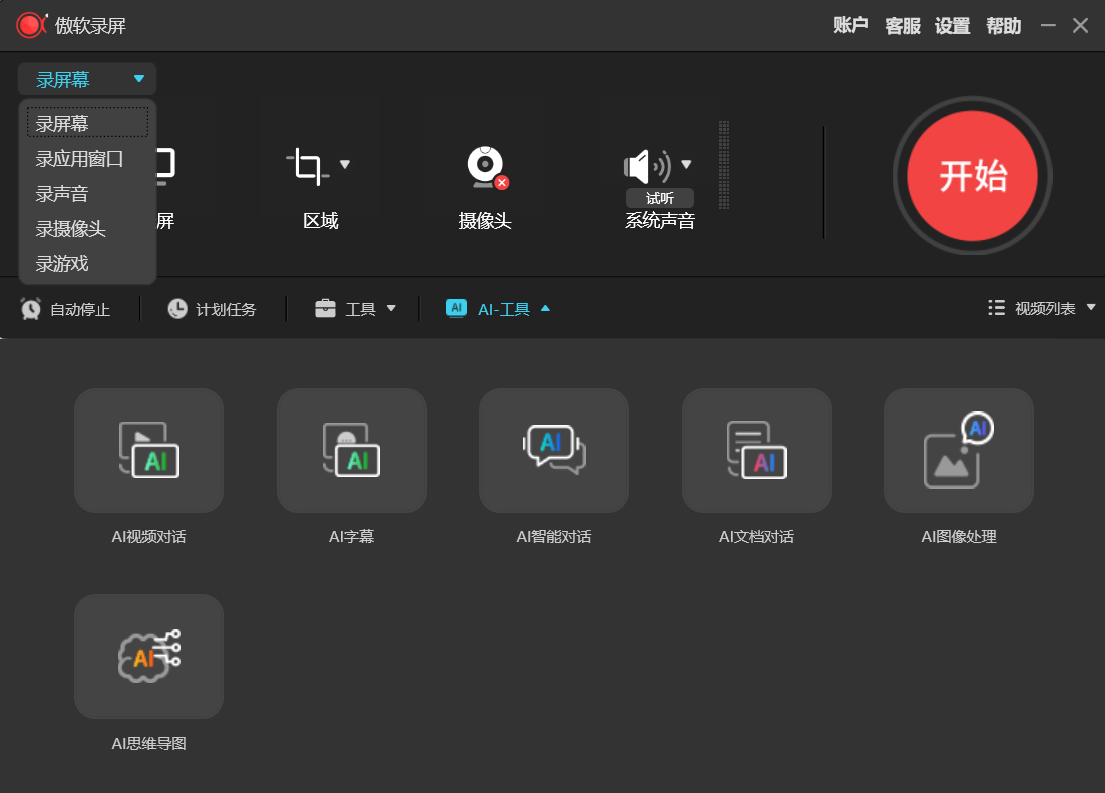The height and width of the screenshot is (793, 1105).
Task: Open the AI图像处理 image icon
Action: click(959, 450)
